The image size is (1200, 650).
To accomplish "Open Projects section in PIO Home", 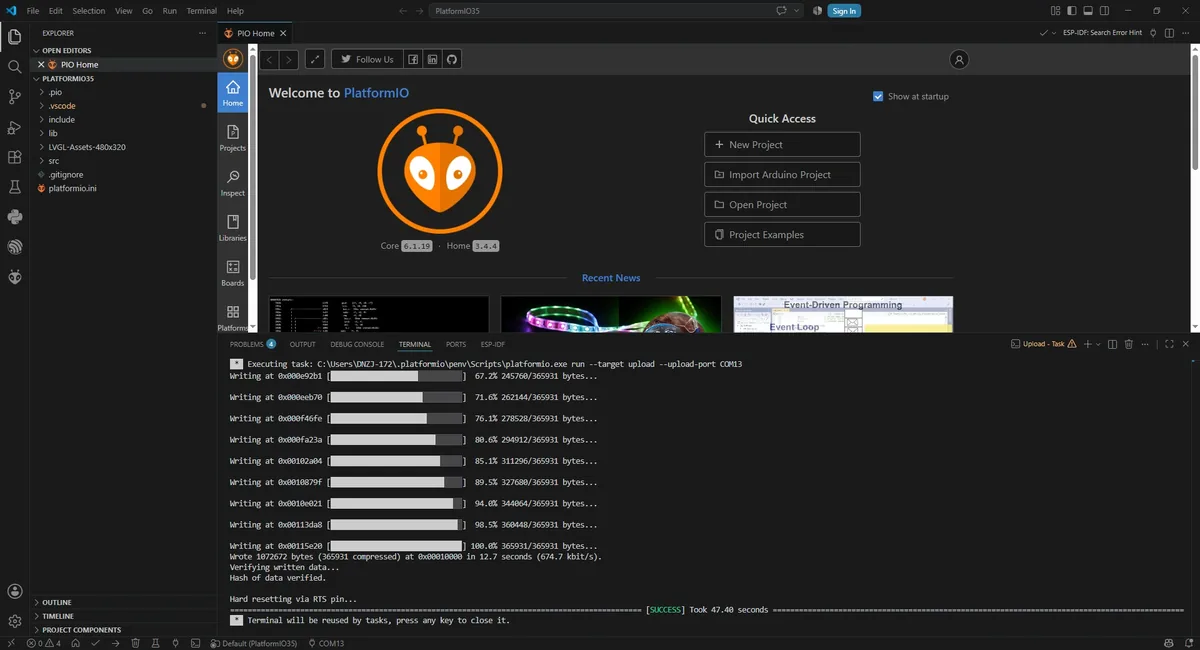I will [233, 138].
